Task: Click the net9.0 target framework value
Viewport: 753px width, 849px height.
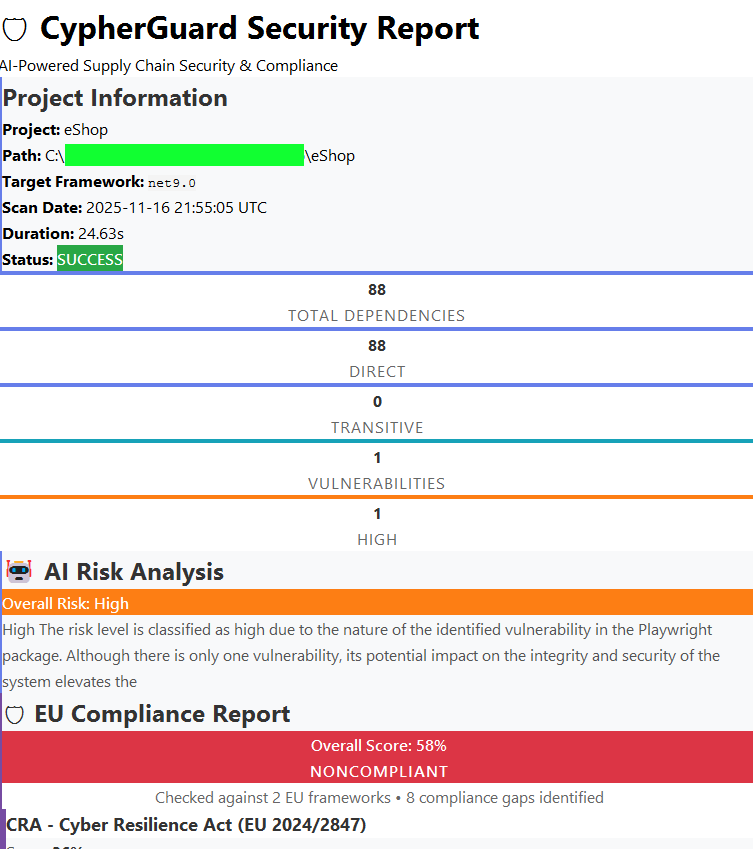Action: pyautogui.click(x=172, y=183)
